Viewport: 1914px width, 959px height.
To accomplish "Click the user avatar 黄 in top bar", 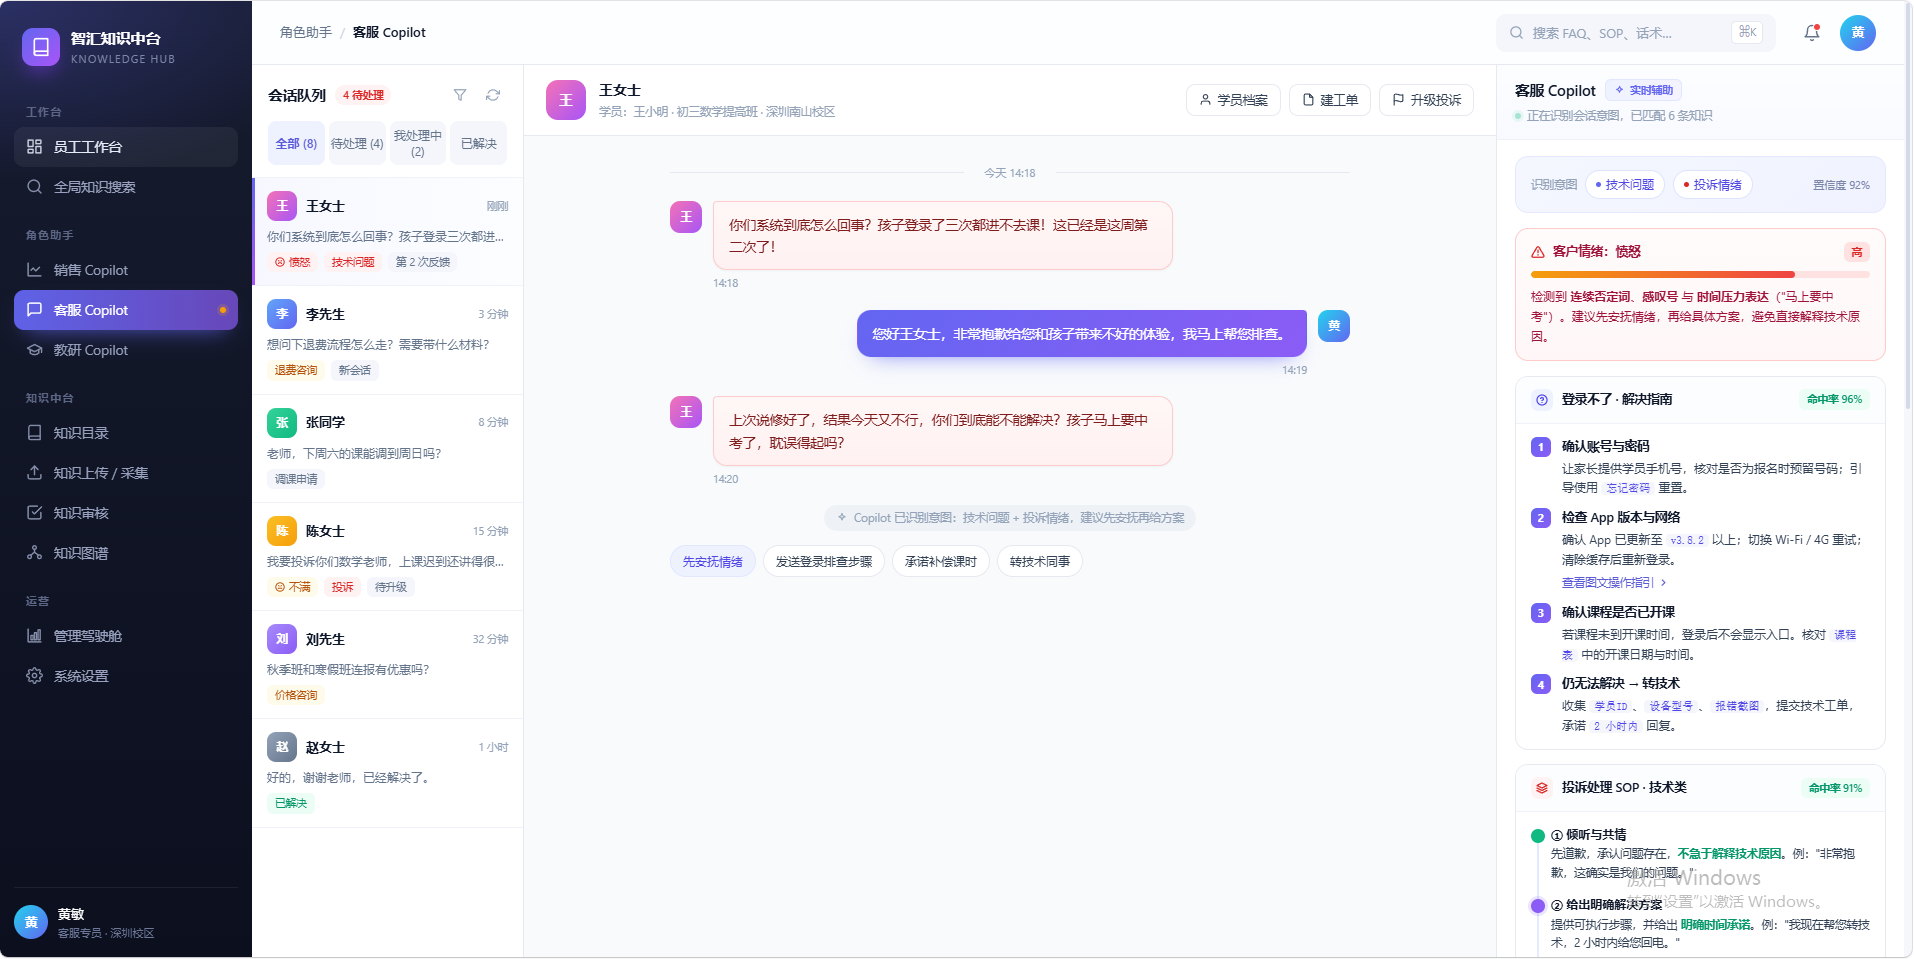I will 1857,32.
